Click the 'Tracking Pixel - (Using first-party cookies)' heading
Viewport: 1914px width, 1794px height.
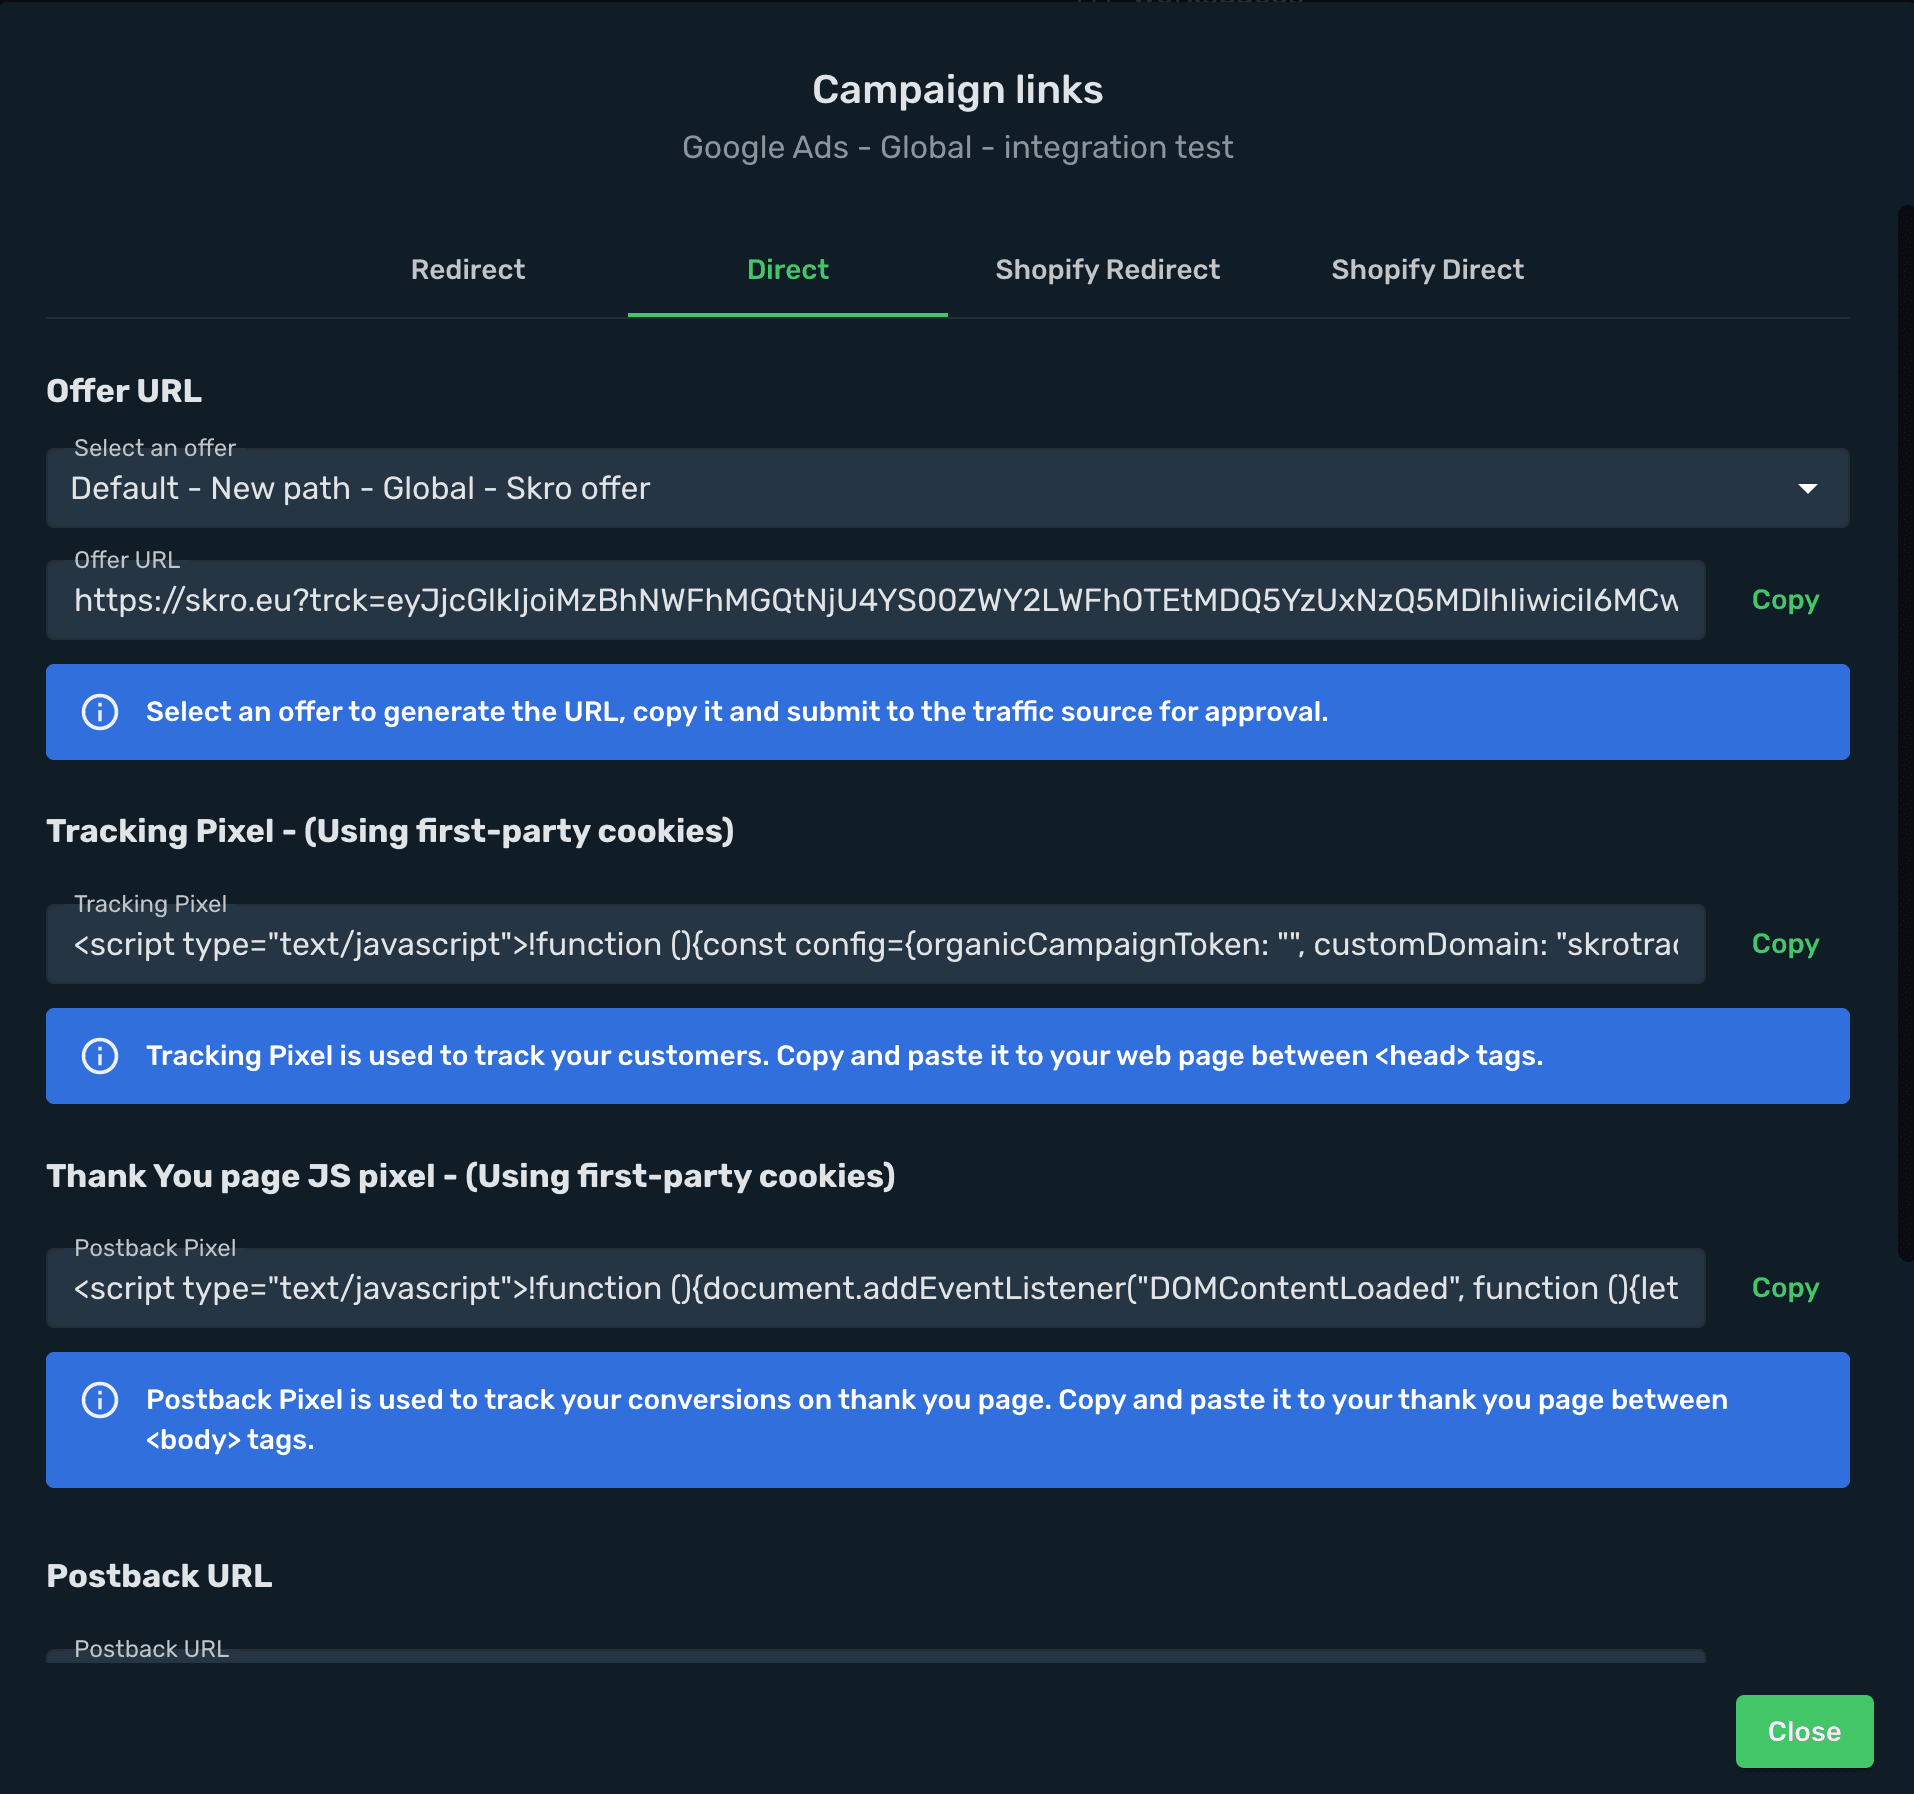pyautogui.click(x=390, y=831)
